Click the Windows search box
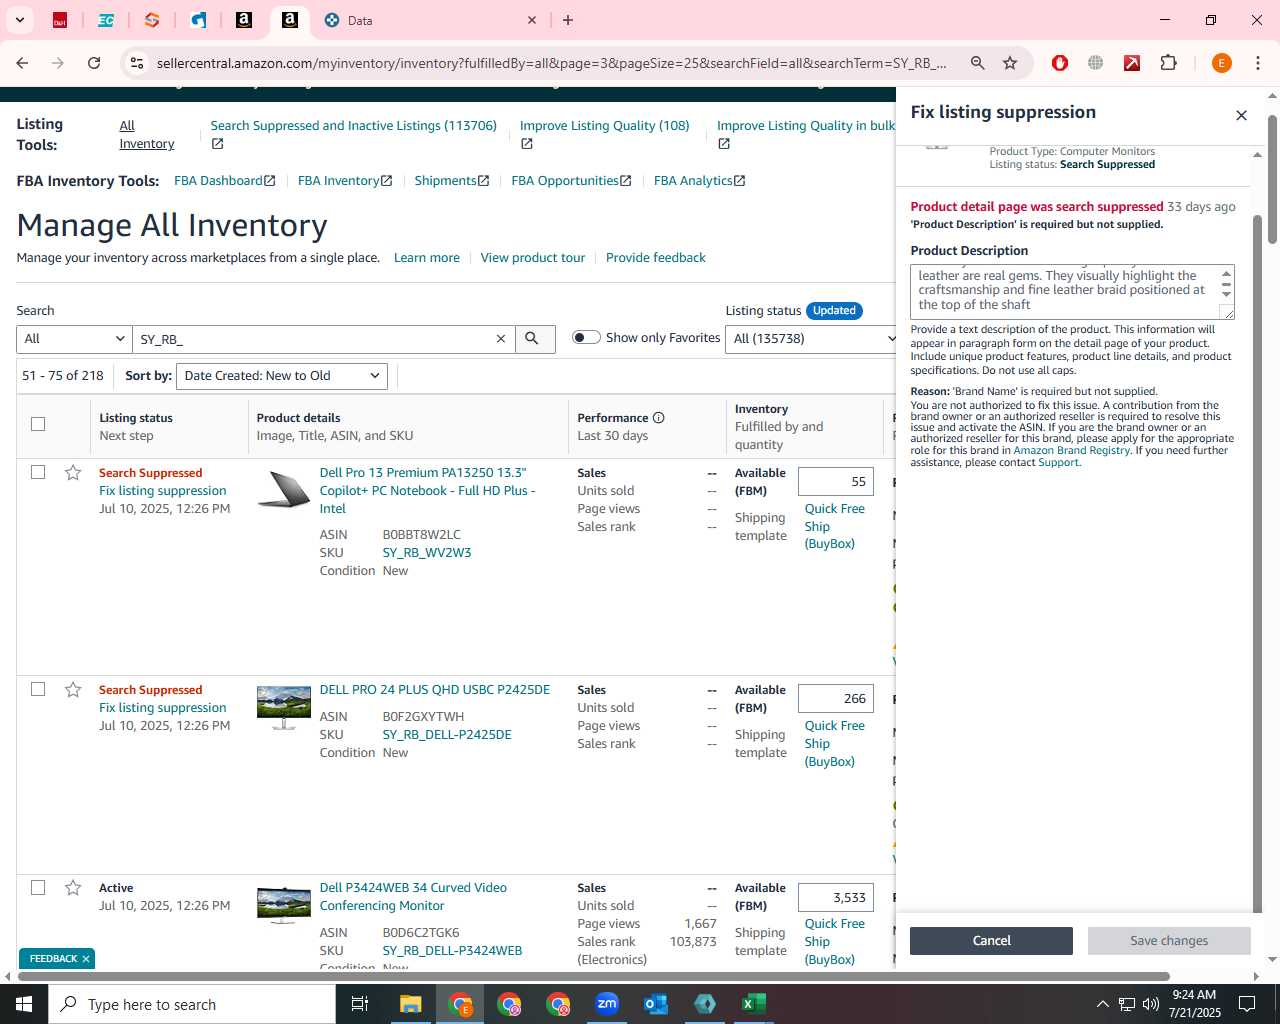Image resolution: width=1280 pixels, height=1024 pixels. [x=192, y=1004]
